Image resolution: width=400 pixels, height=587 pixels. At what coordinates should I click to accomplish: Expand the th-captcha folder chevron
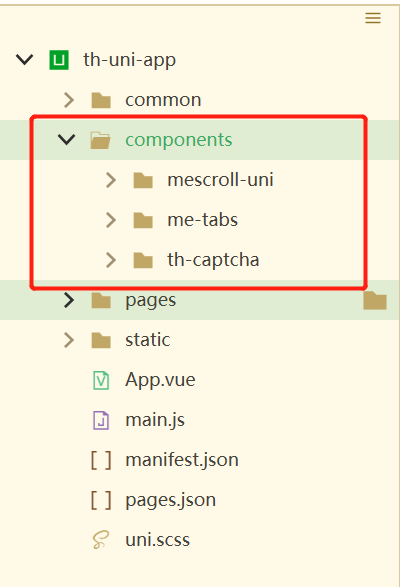pyautogui.click(x=110, y=260)
